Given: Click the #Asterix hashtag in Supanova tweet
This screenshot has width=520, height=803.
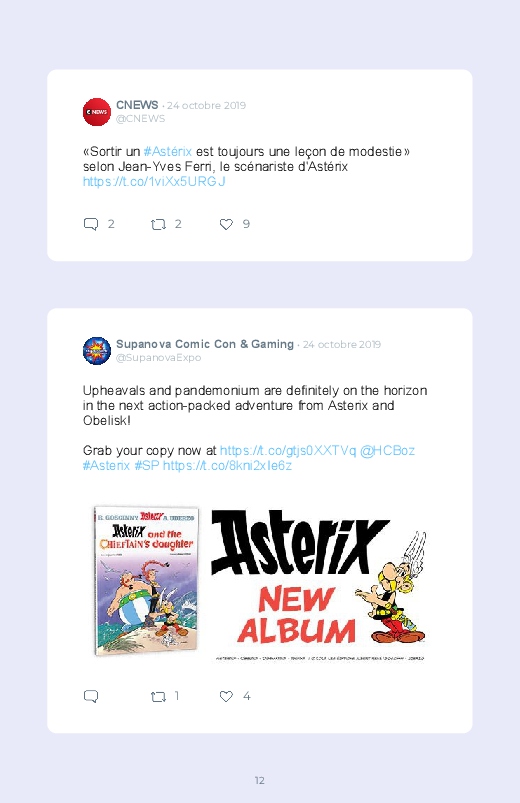Looking at the screenshot, I should pyautogui.click(x=107, y=466).
